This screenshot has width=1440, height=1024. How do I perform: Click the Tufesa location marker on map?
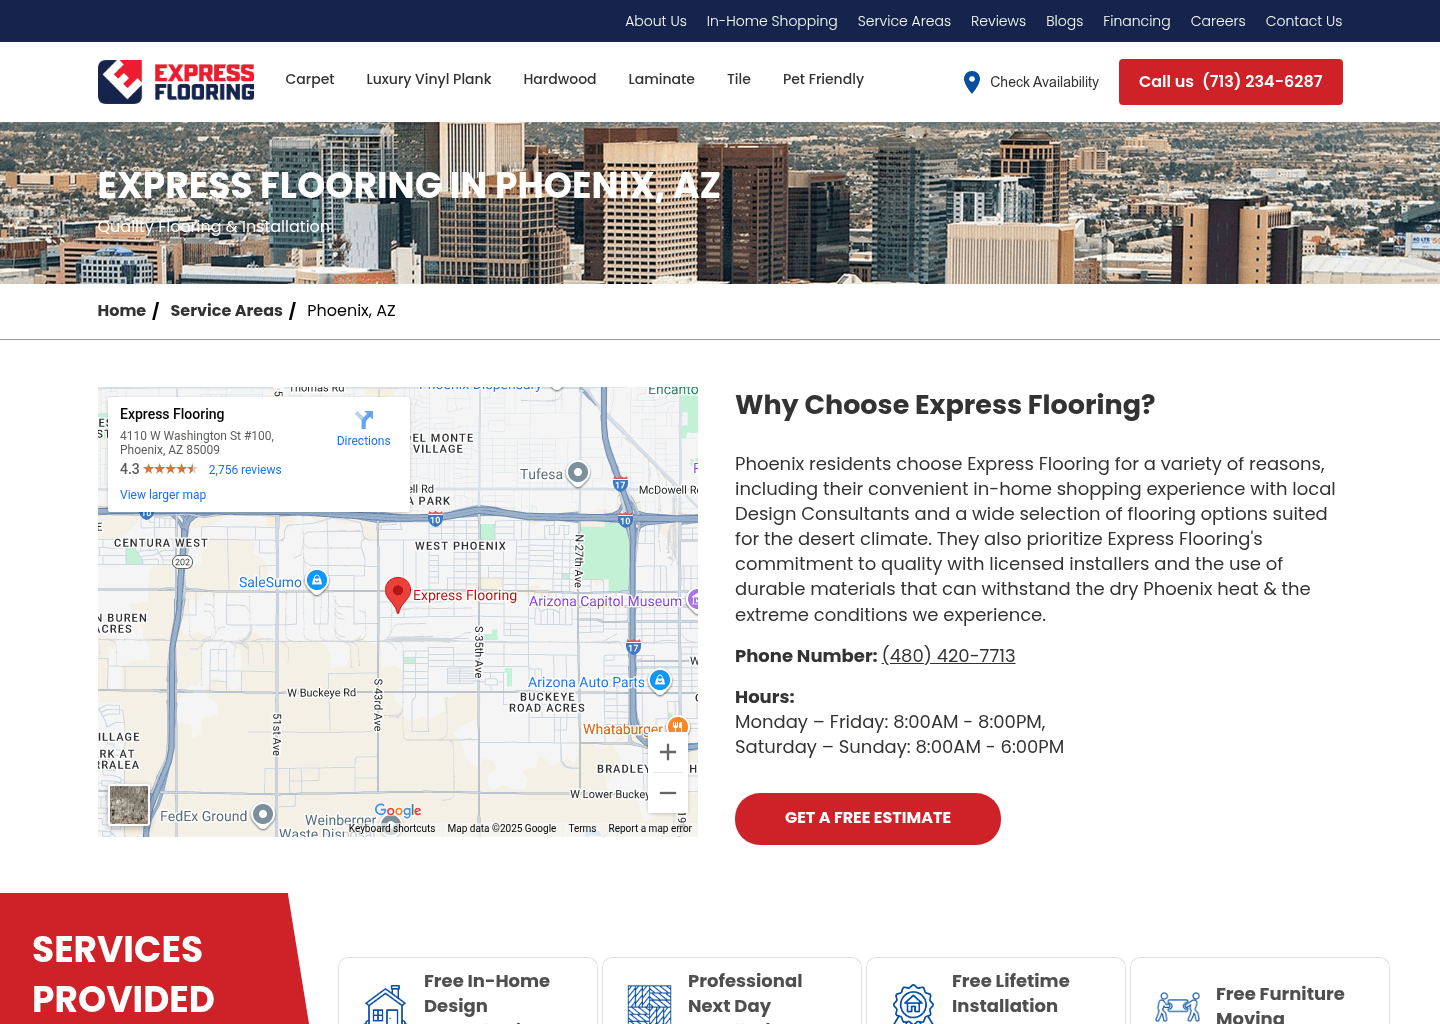coord(578,472)
